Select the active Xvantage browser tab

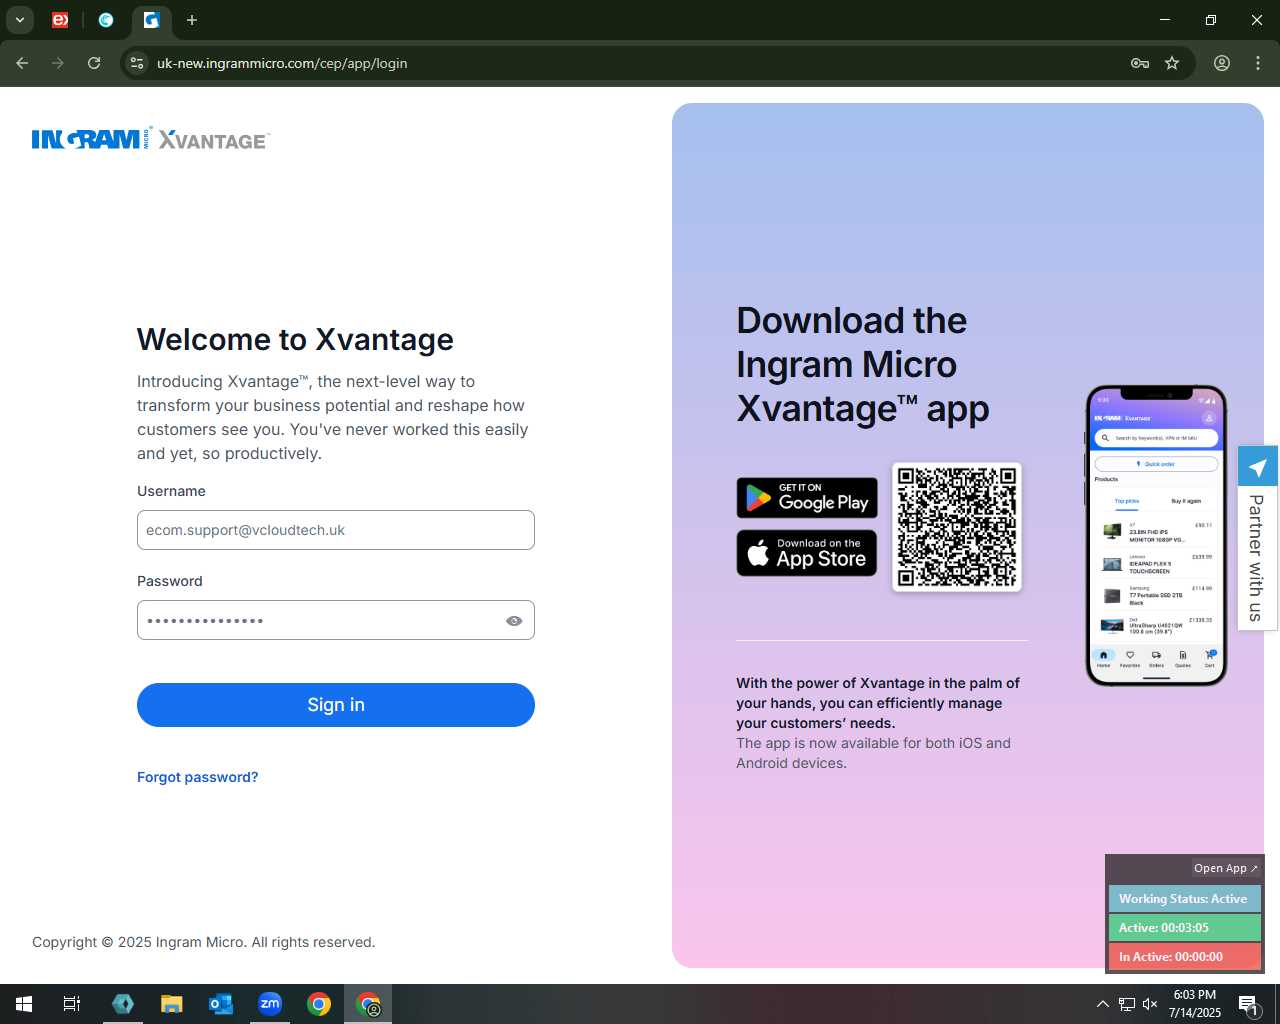(151, 20)
